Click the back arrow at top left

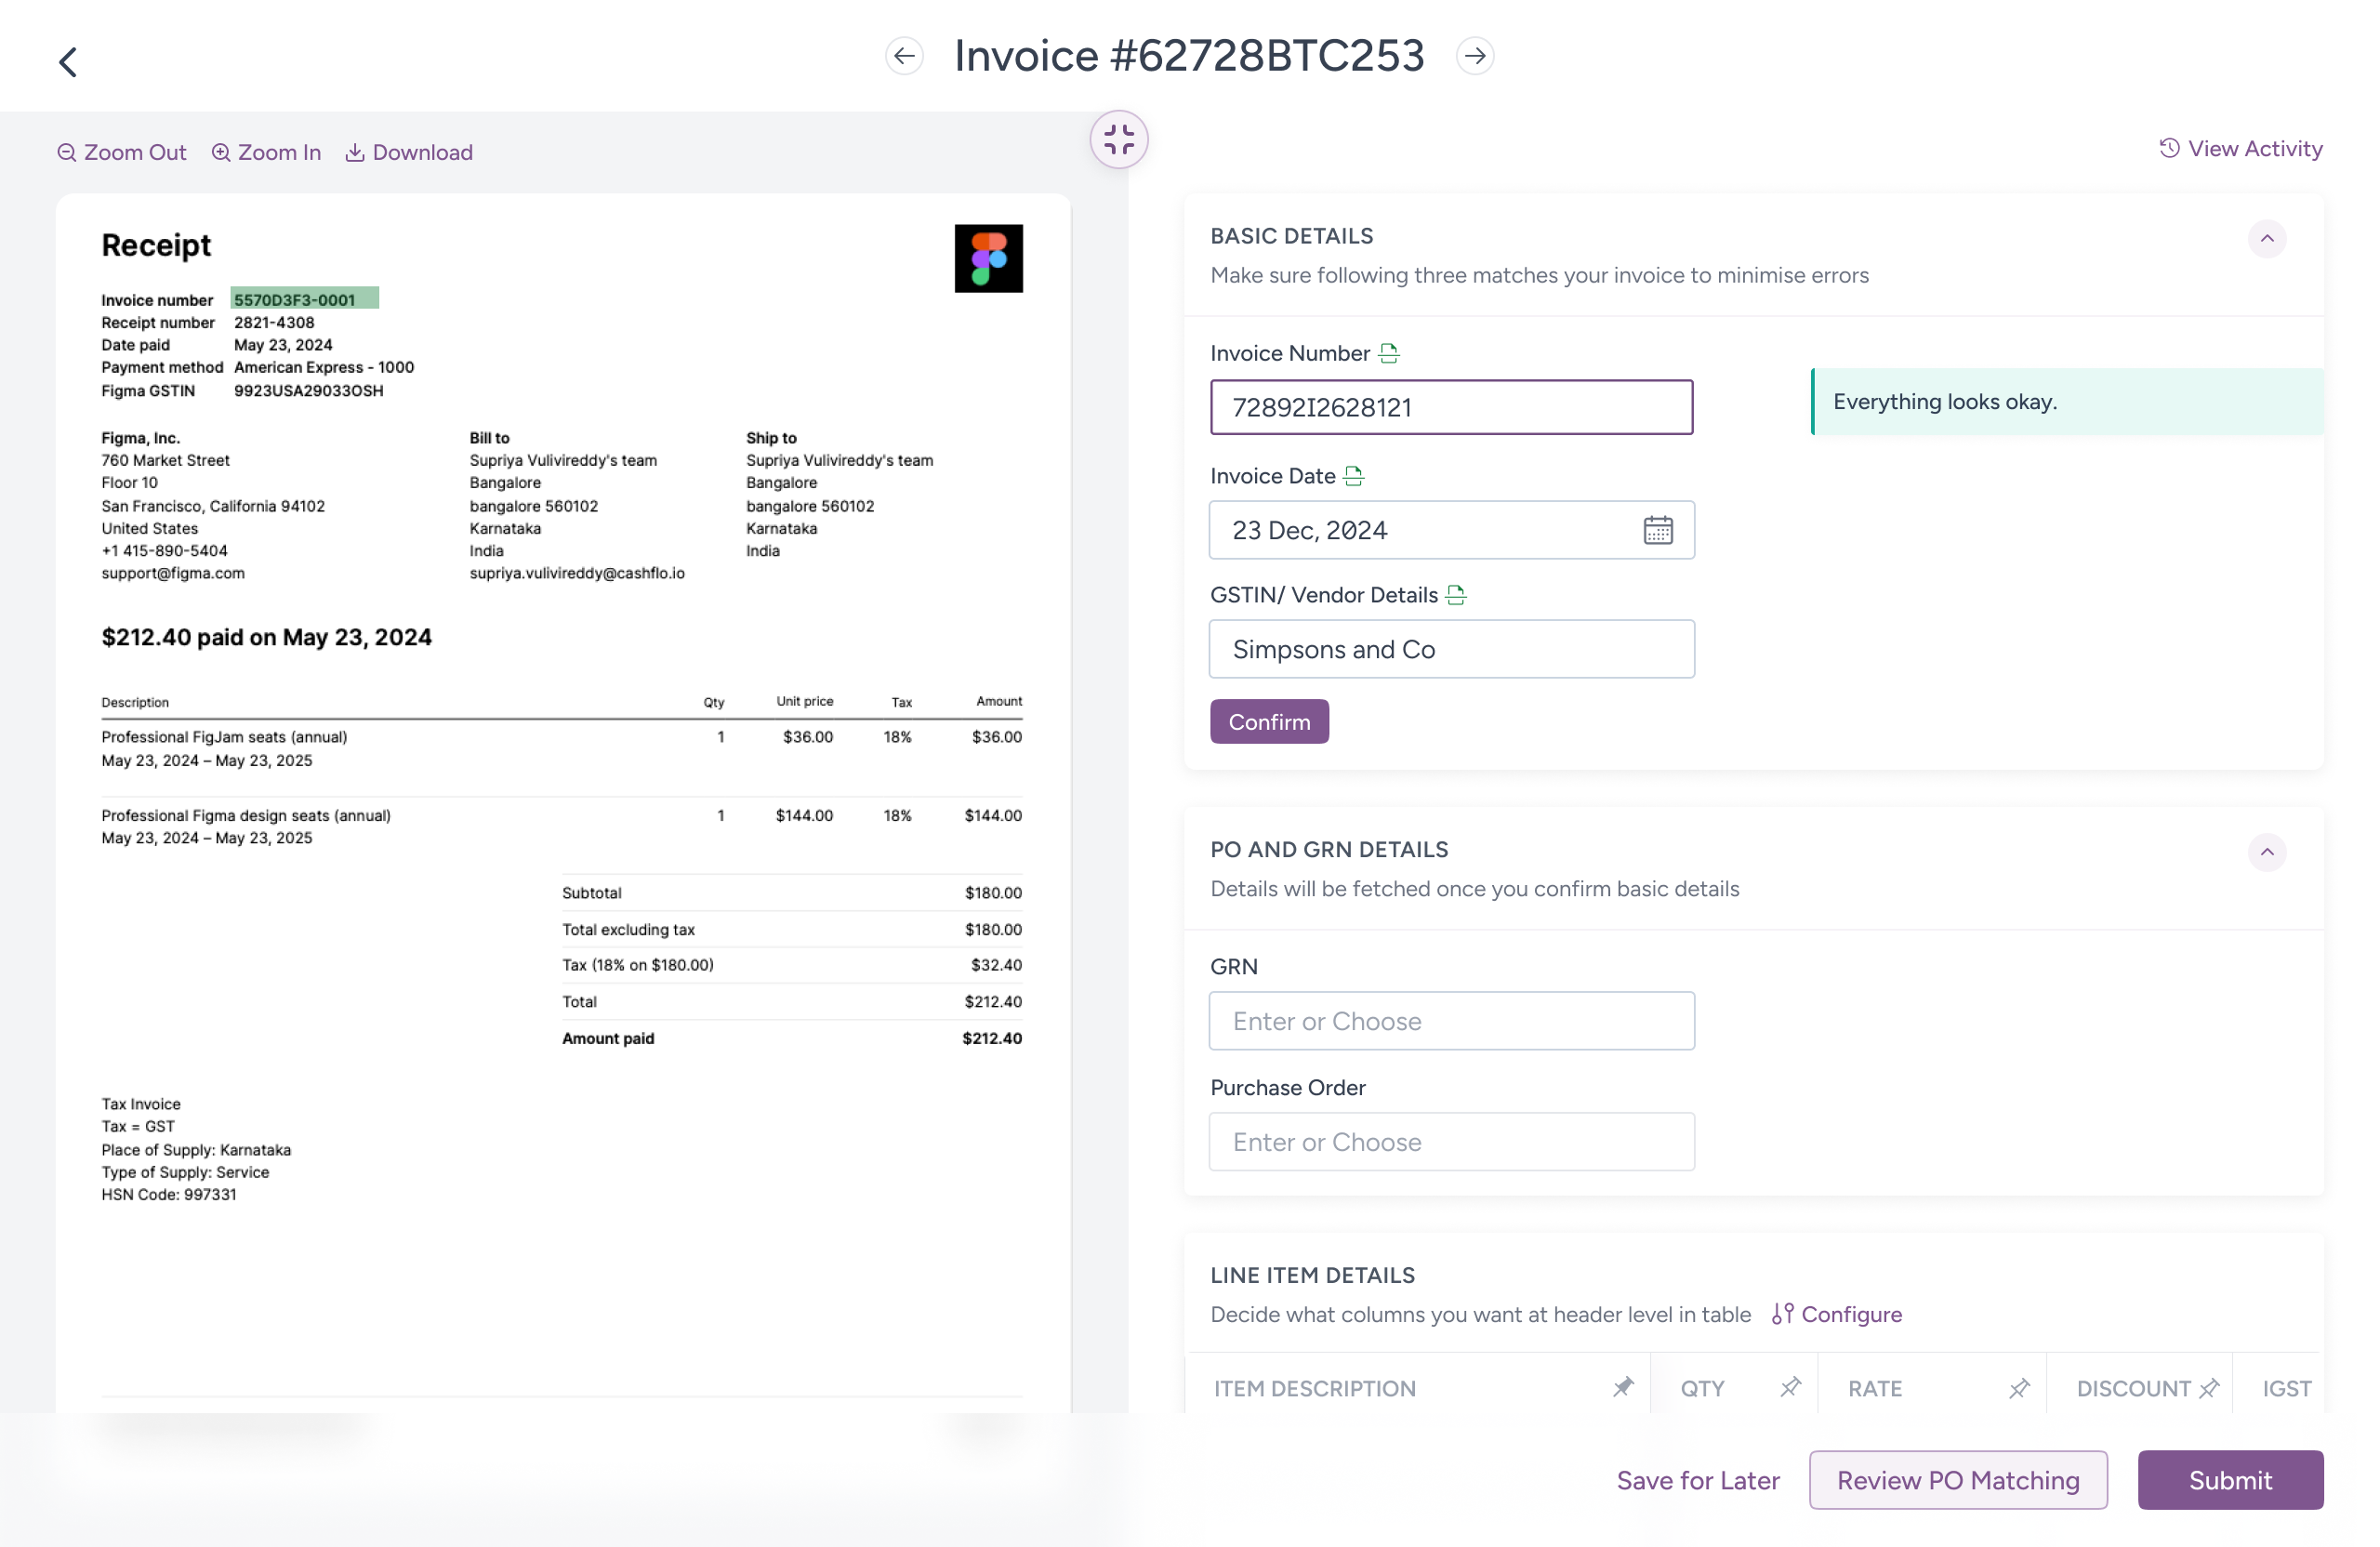tap(67, 61)
